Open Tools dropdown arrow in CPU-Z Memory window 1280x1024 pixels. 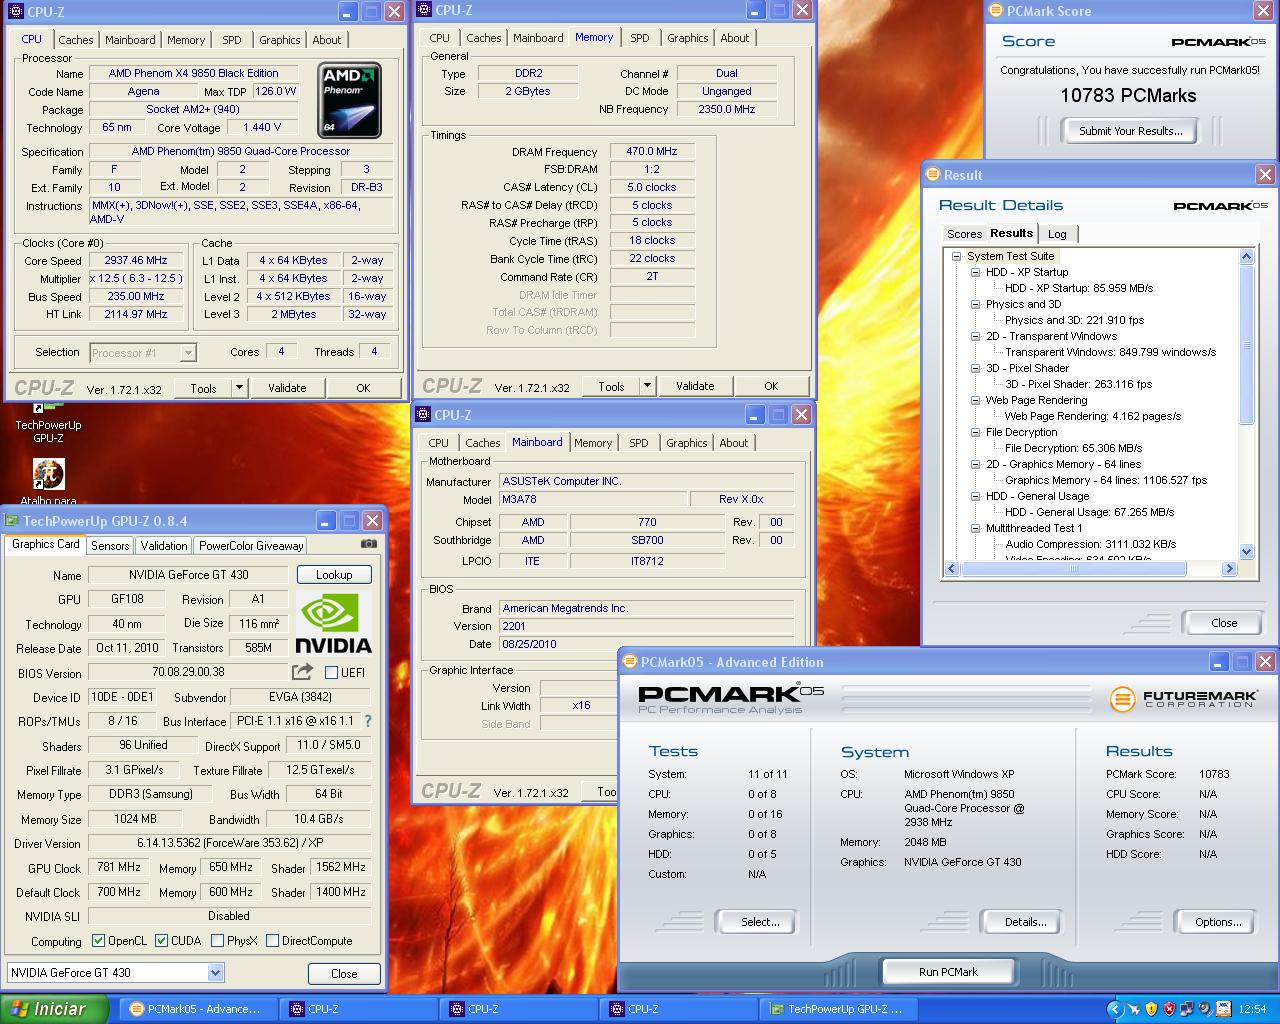pos(647,386)
